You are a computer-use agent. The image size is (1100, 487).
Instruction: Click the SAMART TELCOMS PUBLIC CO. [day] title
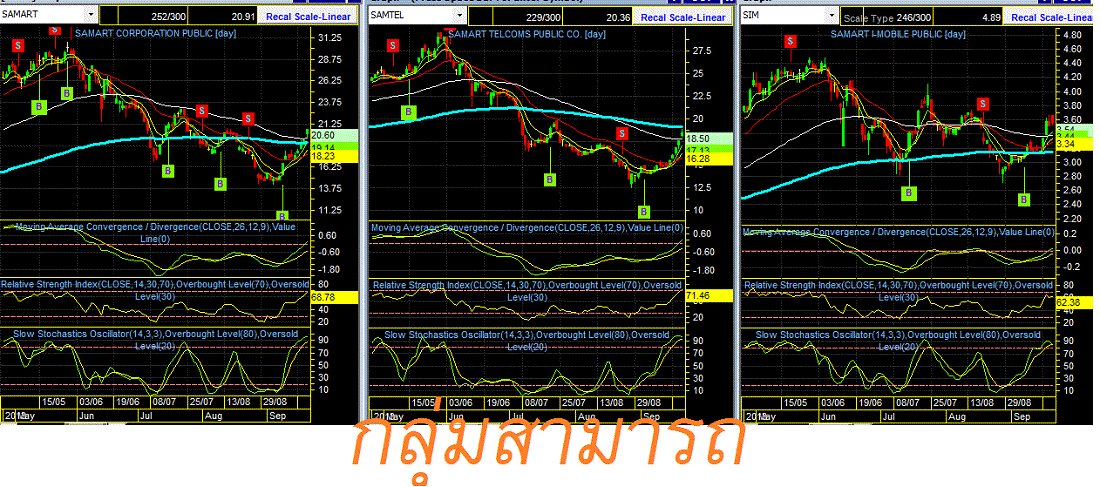(x=525, y=34)
